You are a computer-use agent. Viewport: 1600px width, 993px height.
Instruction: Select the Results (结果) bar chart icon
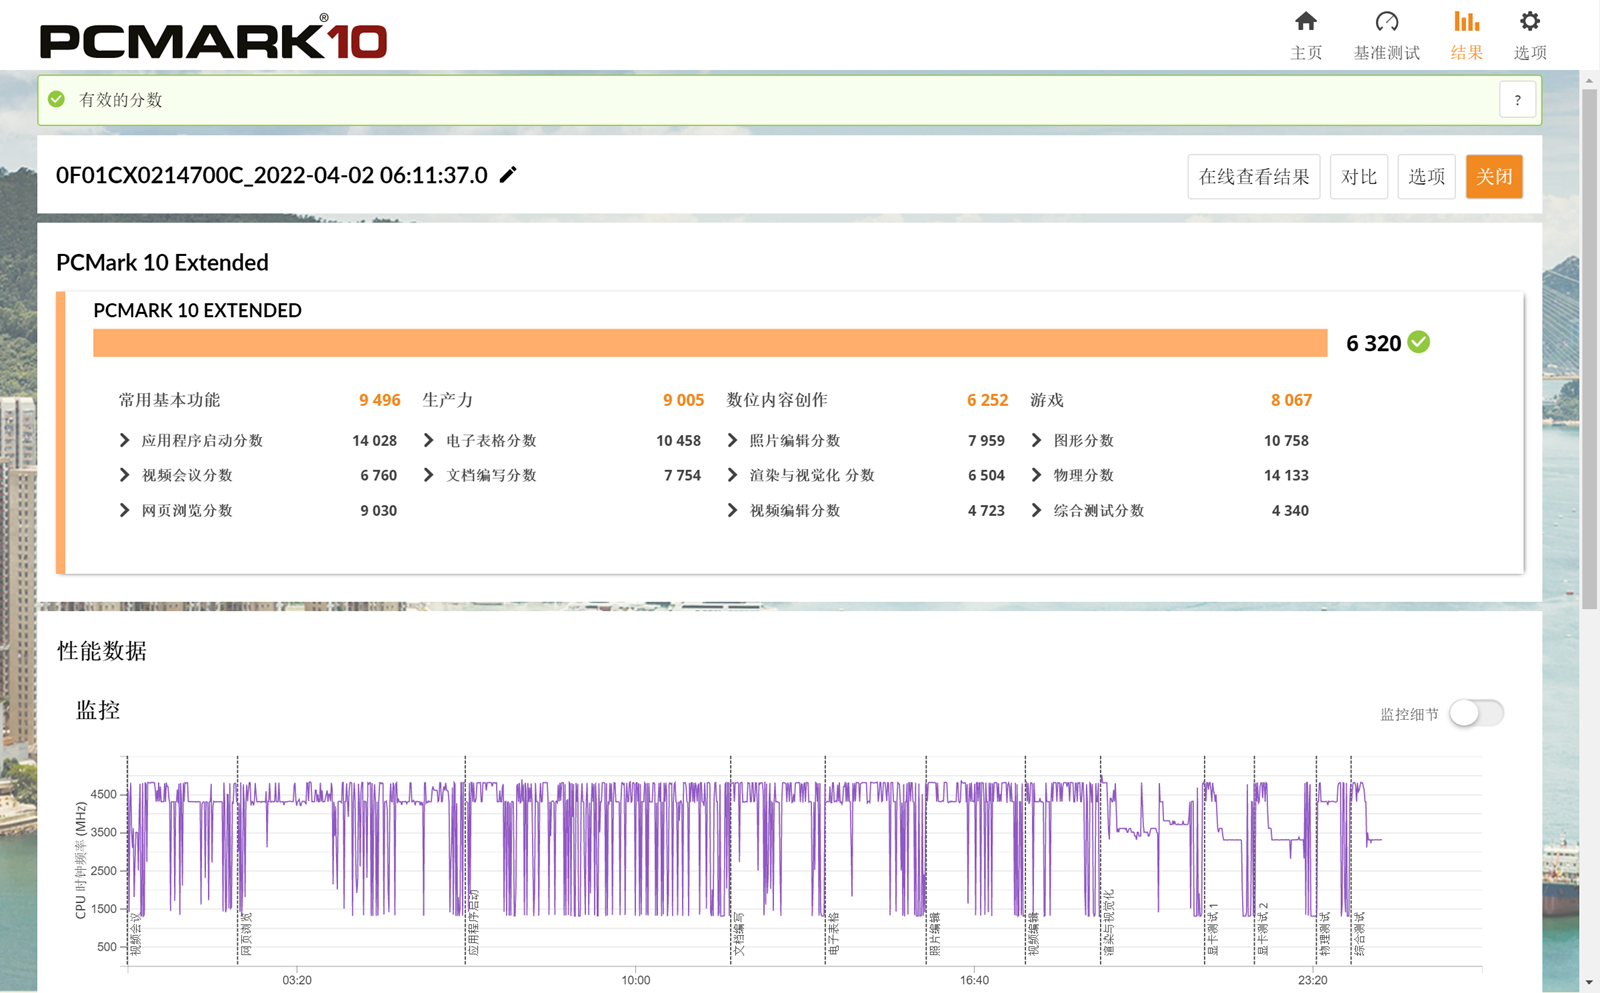(1466, 22)
